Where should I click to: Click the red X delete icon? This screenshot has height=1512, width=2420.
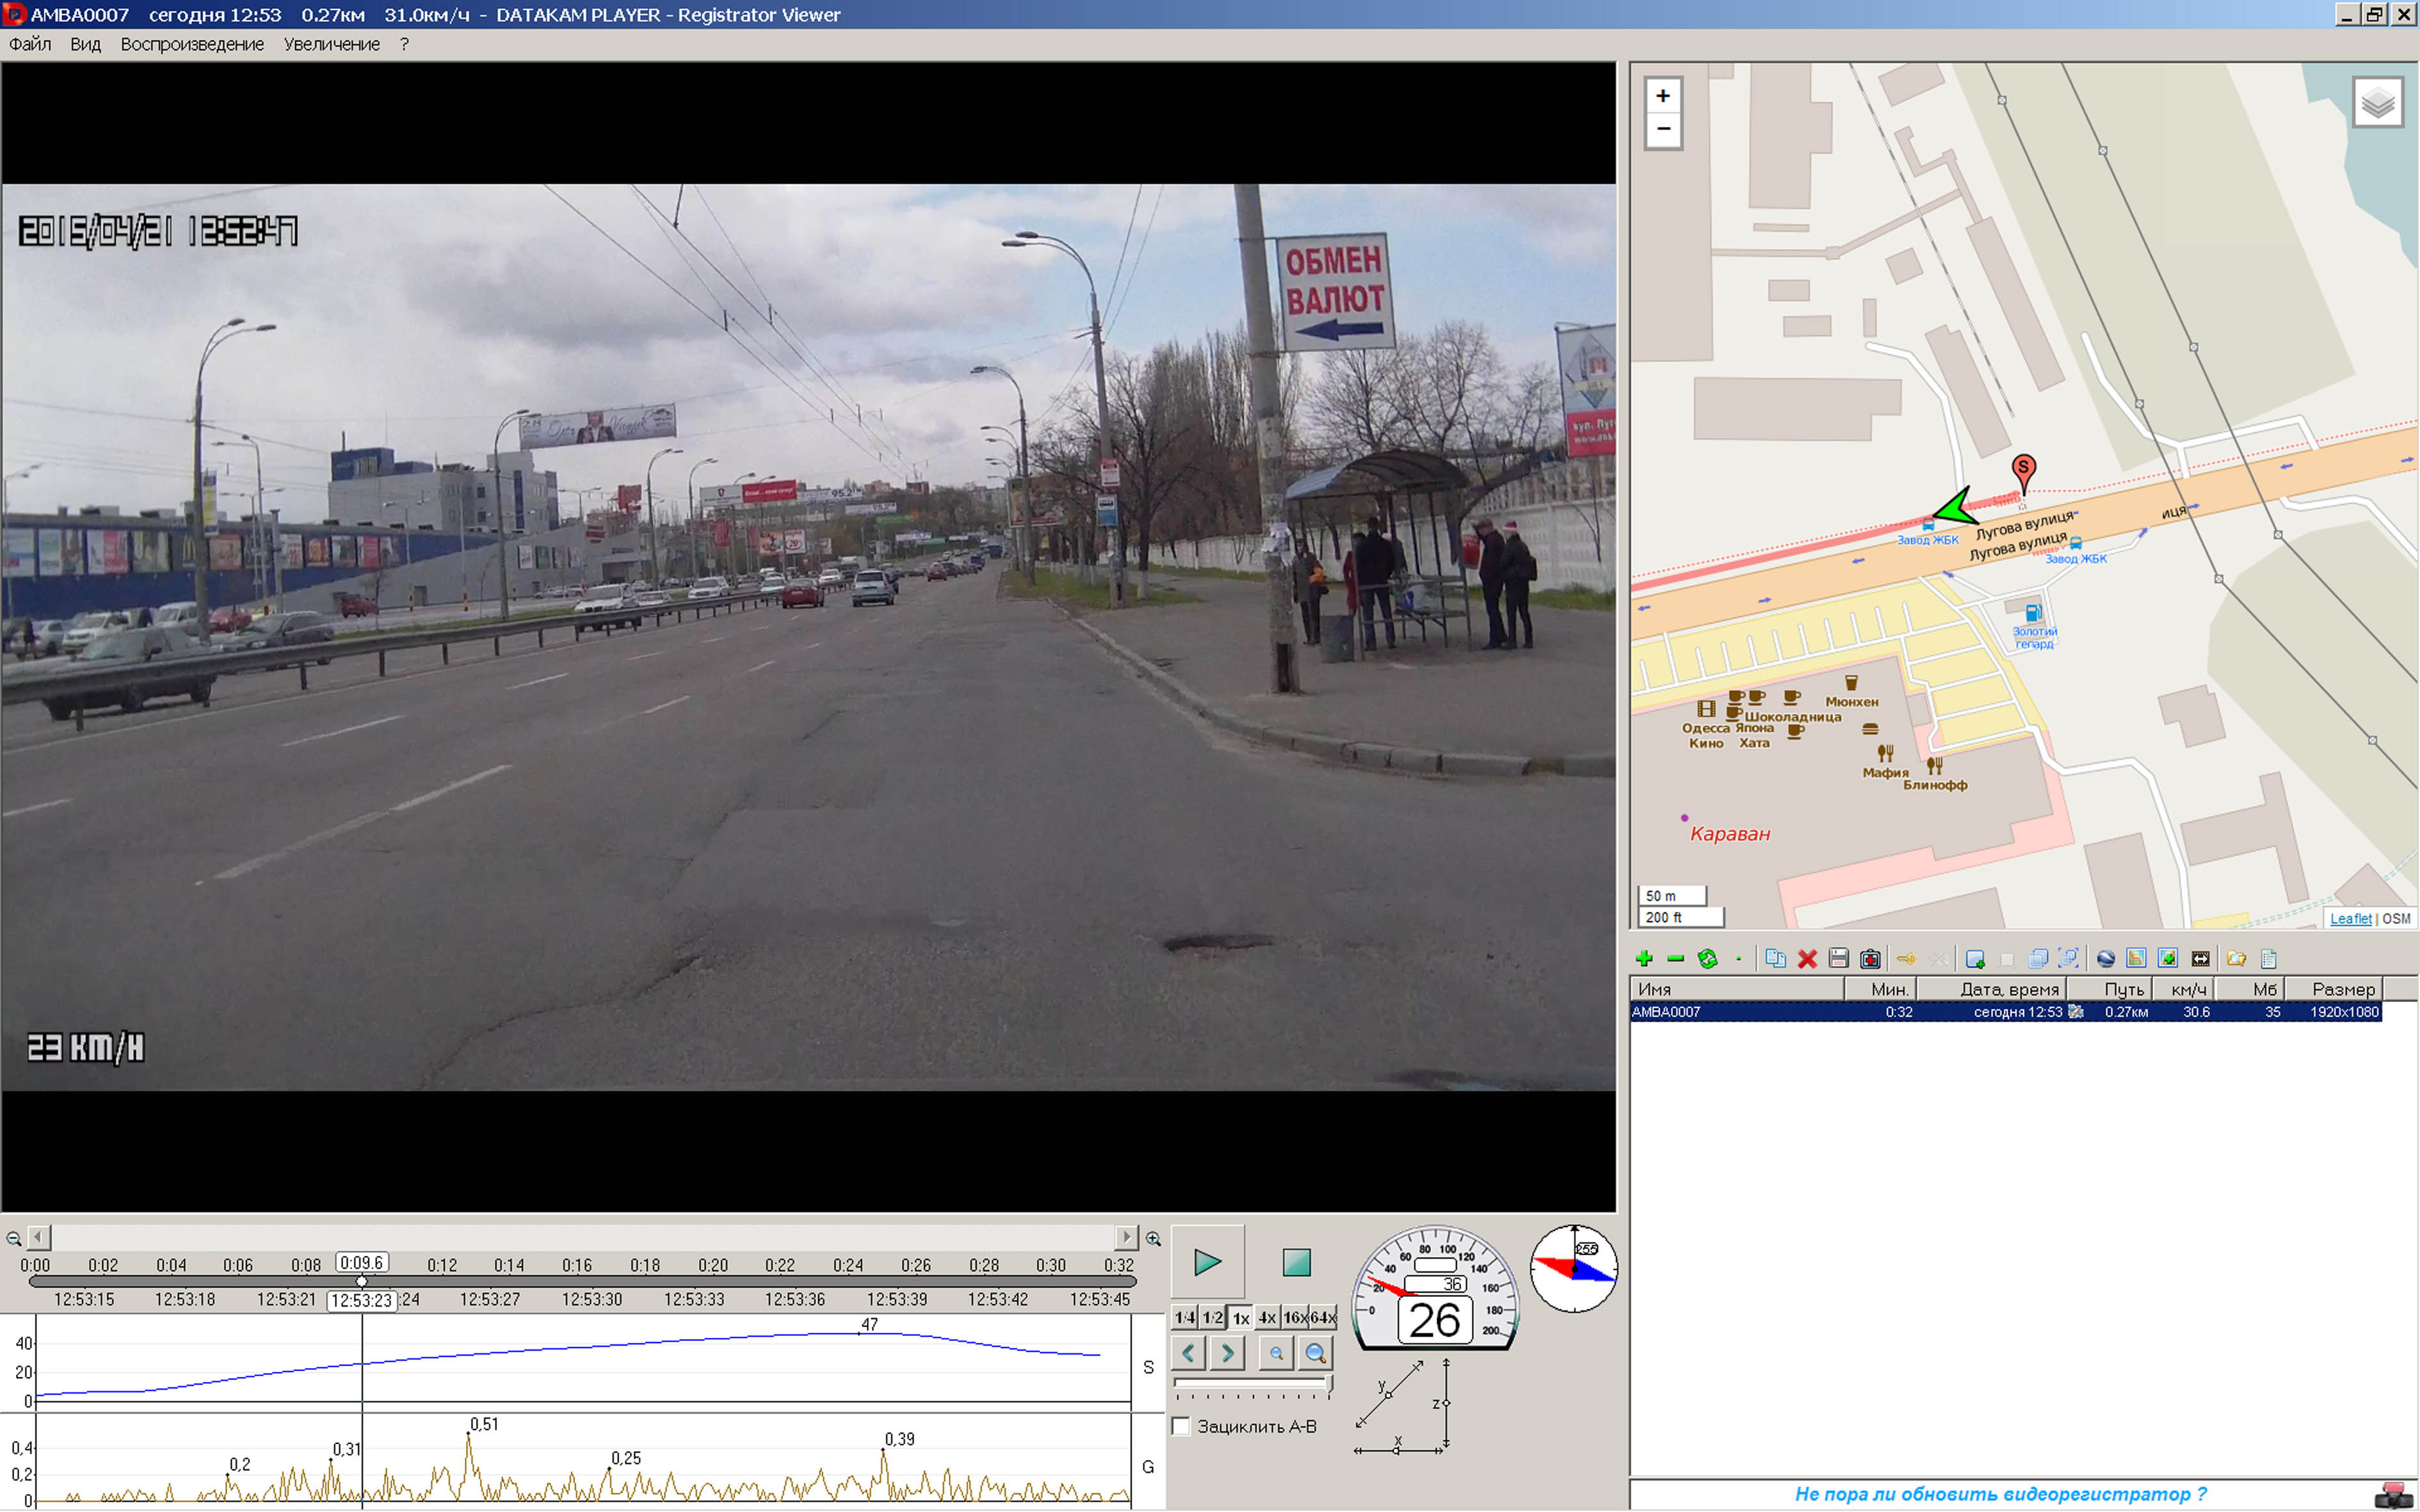pos(1807,959)
